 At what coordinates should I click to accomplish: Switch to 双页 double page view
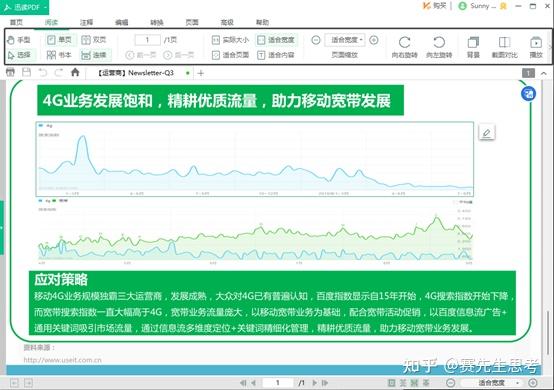pyautogui.click(x=94, y=40)
